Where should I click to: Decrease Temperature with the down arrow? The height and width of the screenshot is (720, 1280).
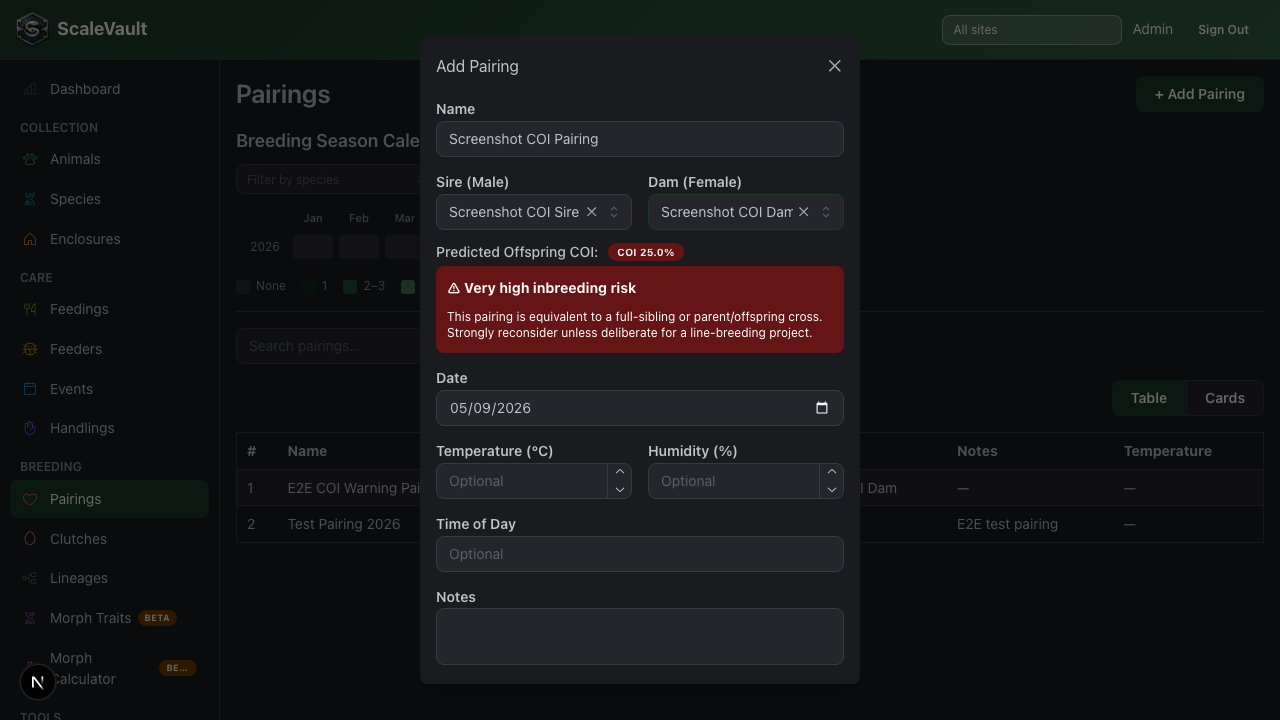click(620, 490)
